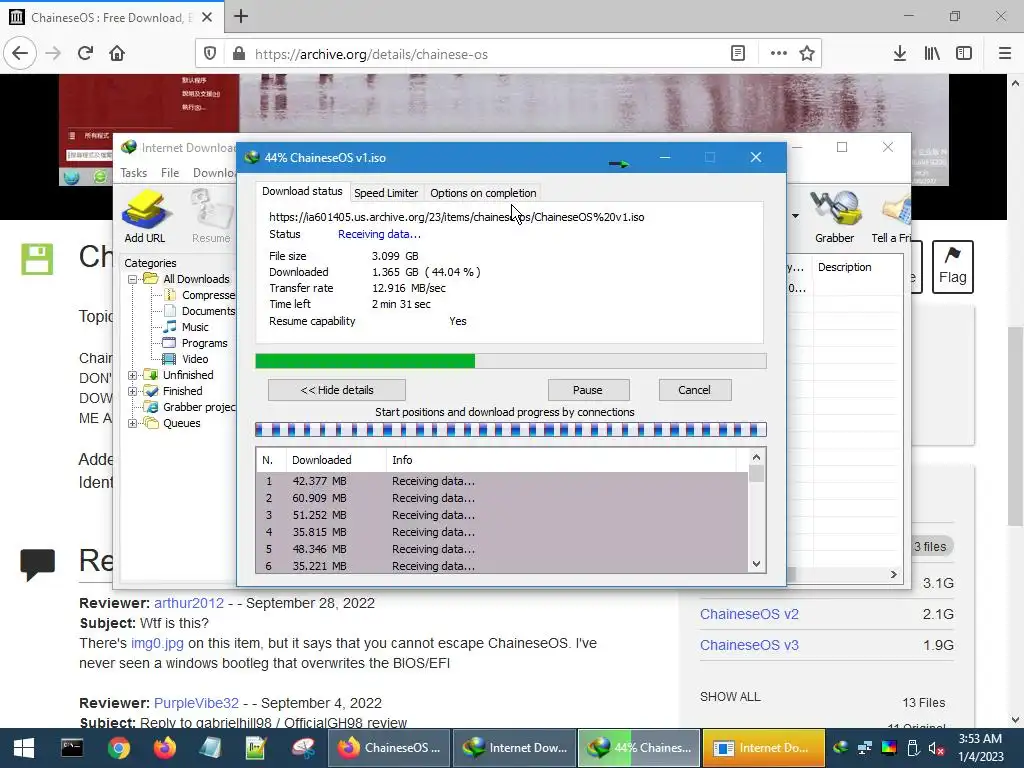Expand the Queues category
Viewport: 1024px width, 768px height.
(133, 423)
